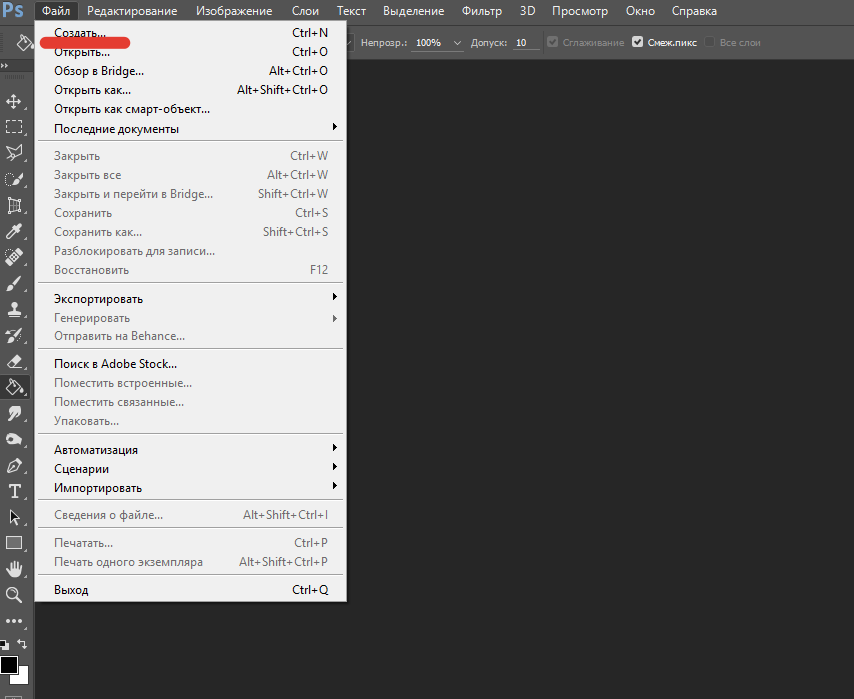Expand Импортировать submenu

[x=190, y=488]
